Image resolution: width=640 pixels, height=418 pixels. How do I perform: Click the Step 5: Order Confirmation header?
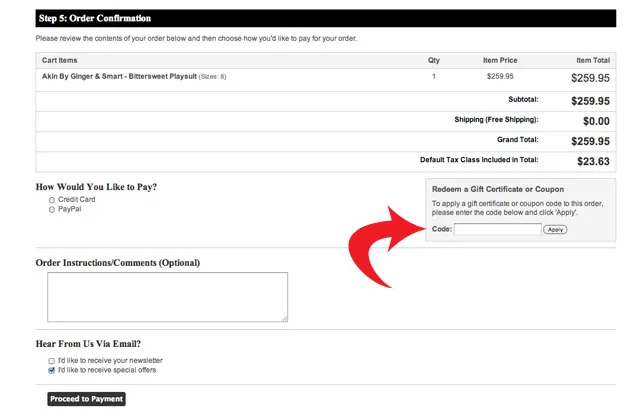[95, 18]
